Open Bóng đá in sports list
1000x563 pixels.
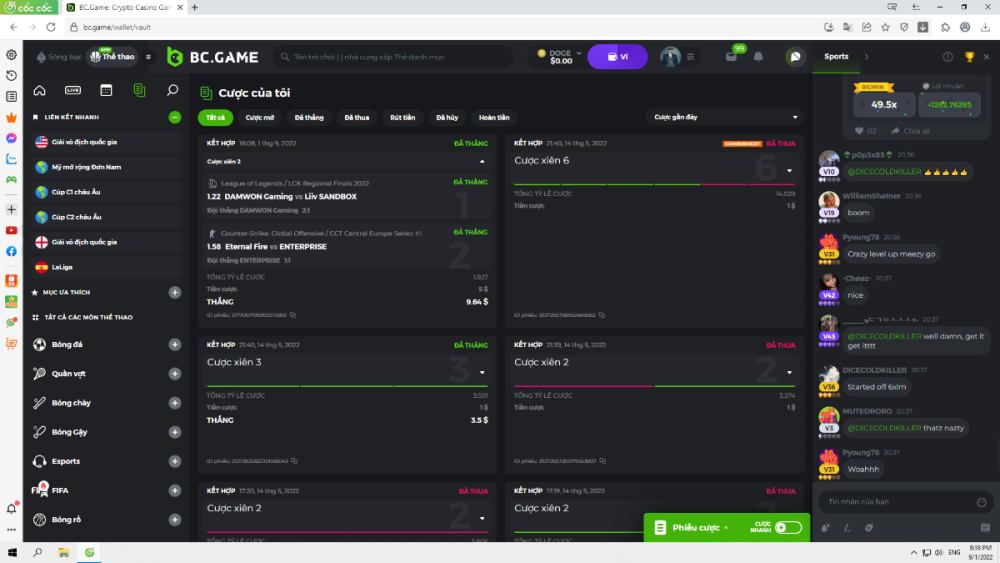point(67,345)
